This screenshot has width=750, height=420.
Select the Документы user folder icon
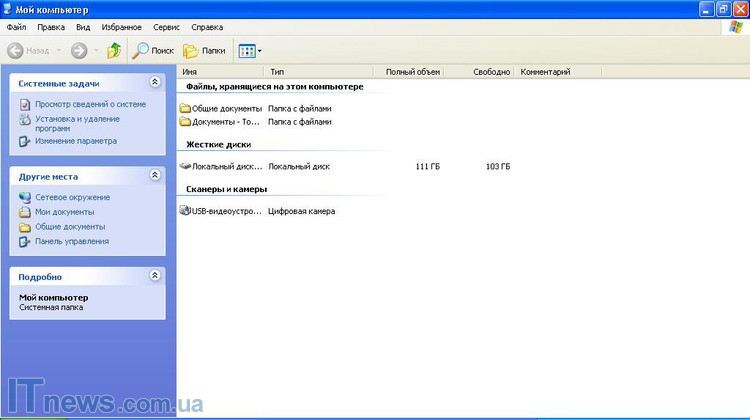click(x=185, y=121)
